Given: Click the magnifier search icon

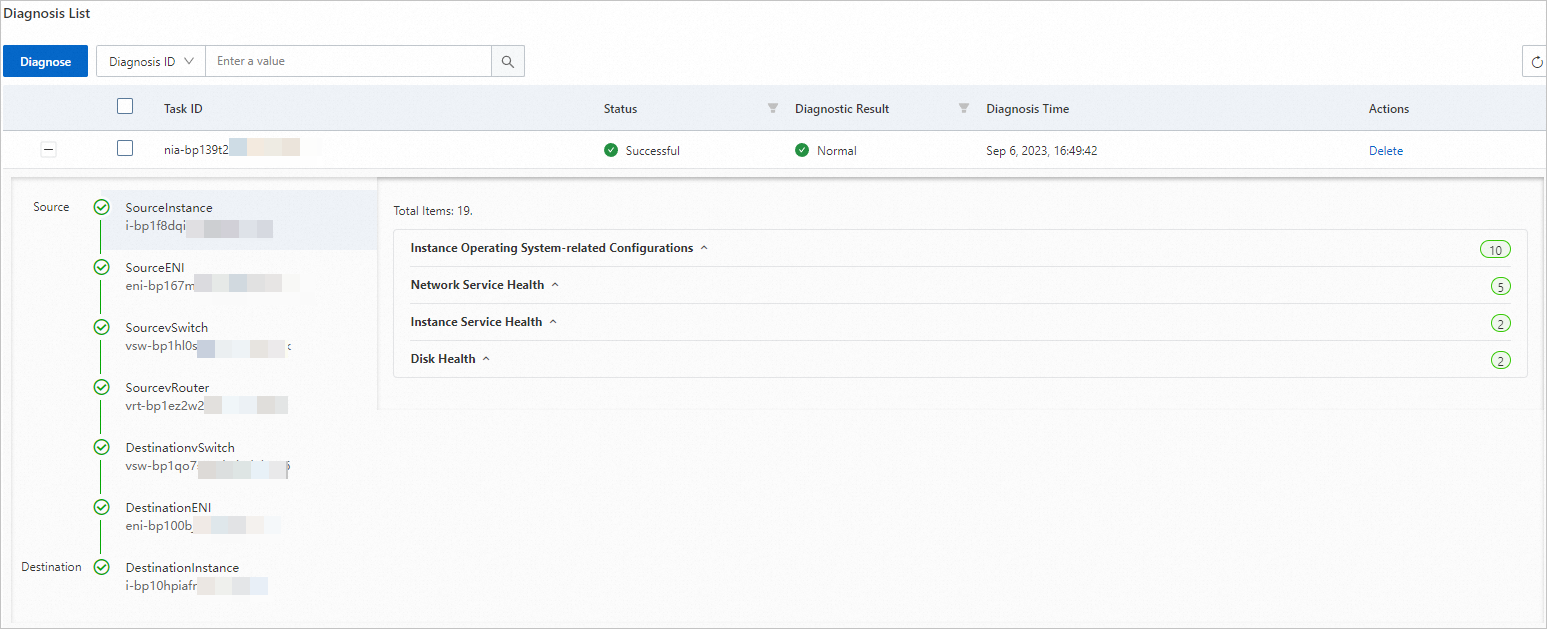Looking at the screenshot, I should (508, 61).
